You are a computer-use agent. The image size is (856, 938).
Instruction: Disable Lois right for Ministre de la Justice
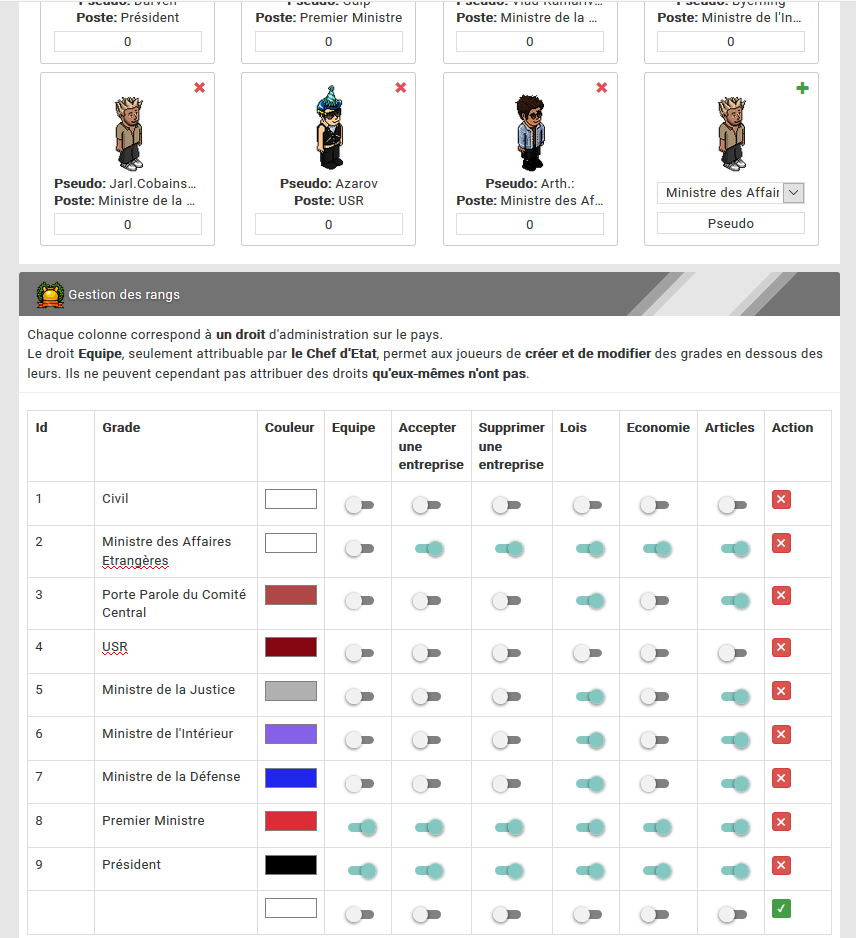(x=590, y=696)
